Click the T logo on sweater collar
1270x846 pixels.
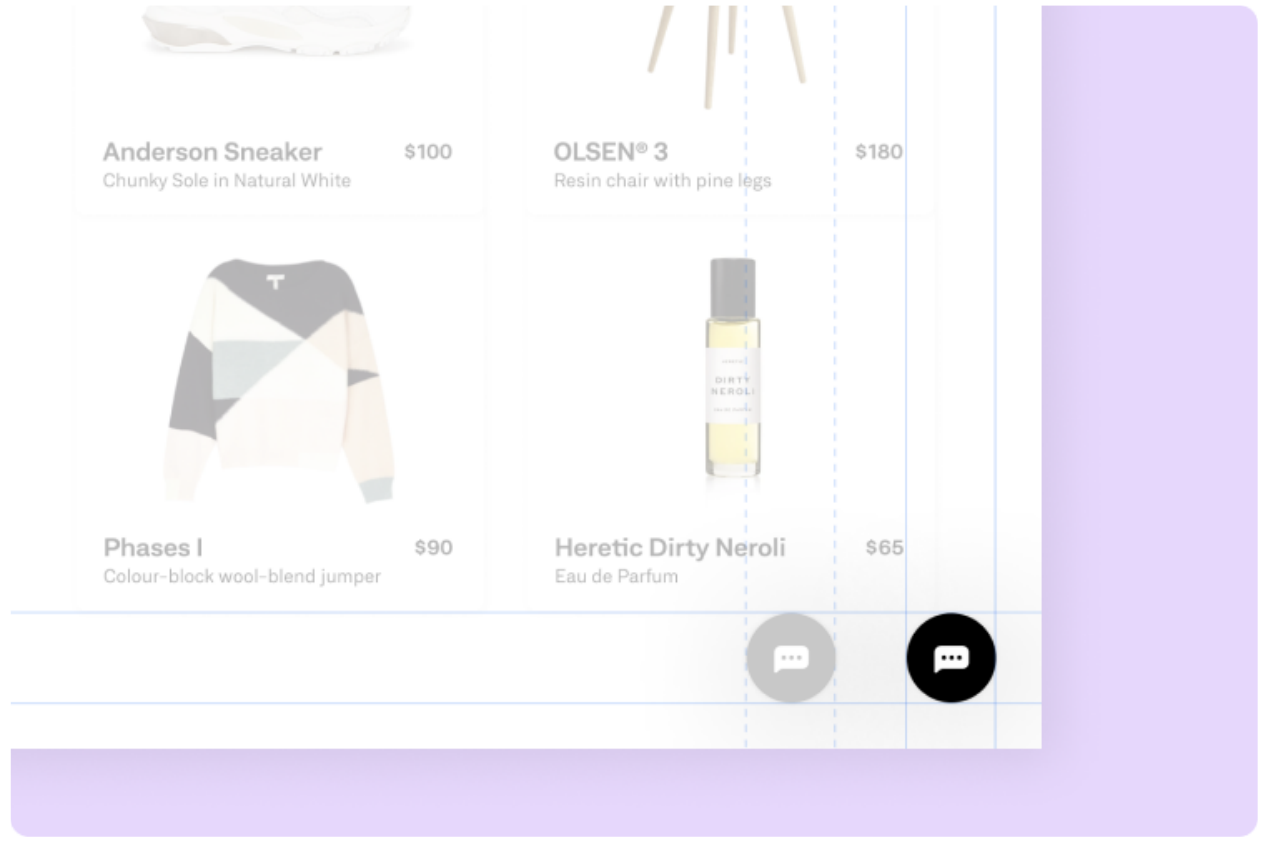pos(277,282)
